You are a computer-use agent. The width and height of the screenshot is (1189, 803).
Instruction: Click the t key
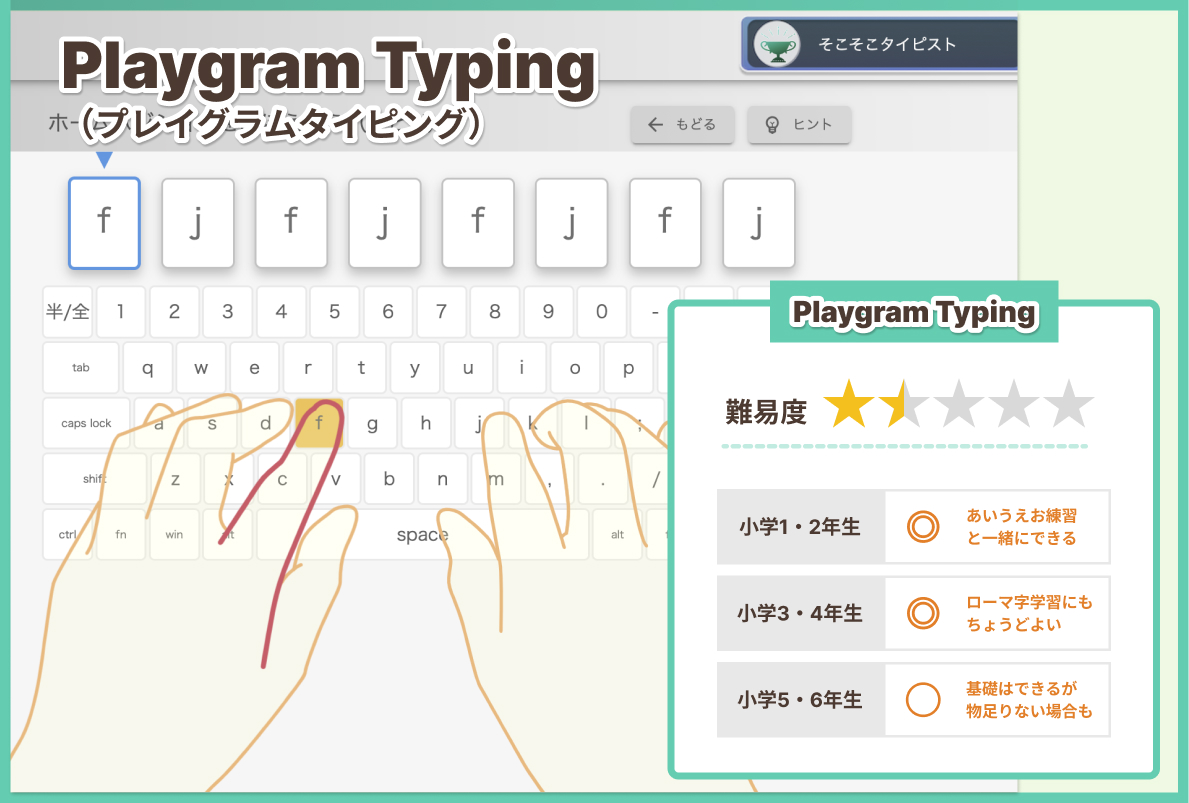pyautogui.click(x=362, y=368)
